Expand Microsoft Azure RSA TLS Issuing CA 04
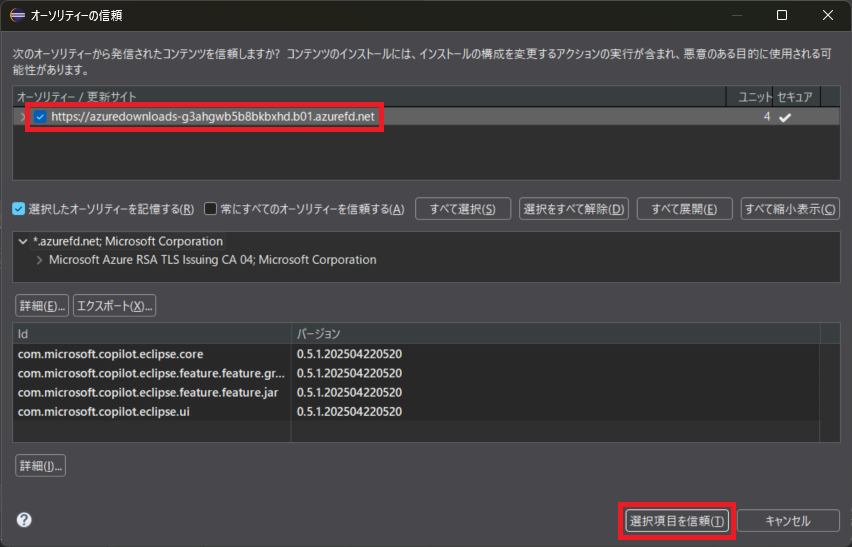Screen dimensions: 852x547 pos(39,260)
